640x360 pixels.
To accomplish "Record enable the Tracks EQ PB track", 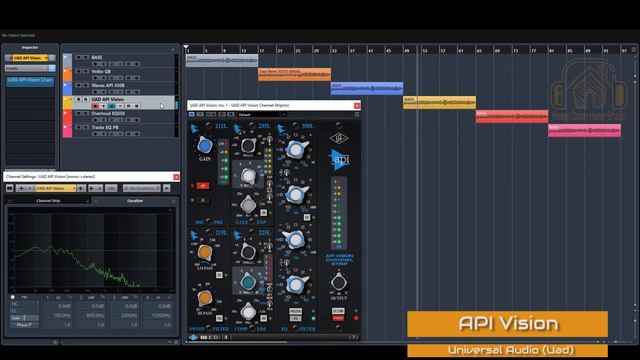I will 96,134.
